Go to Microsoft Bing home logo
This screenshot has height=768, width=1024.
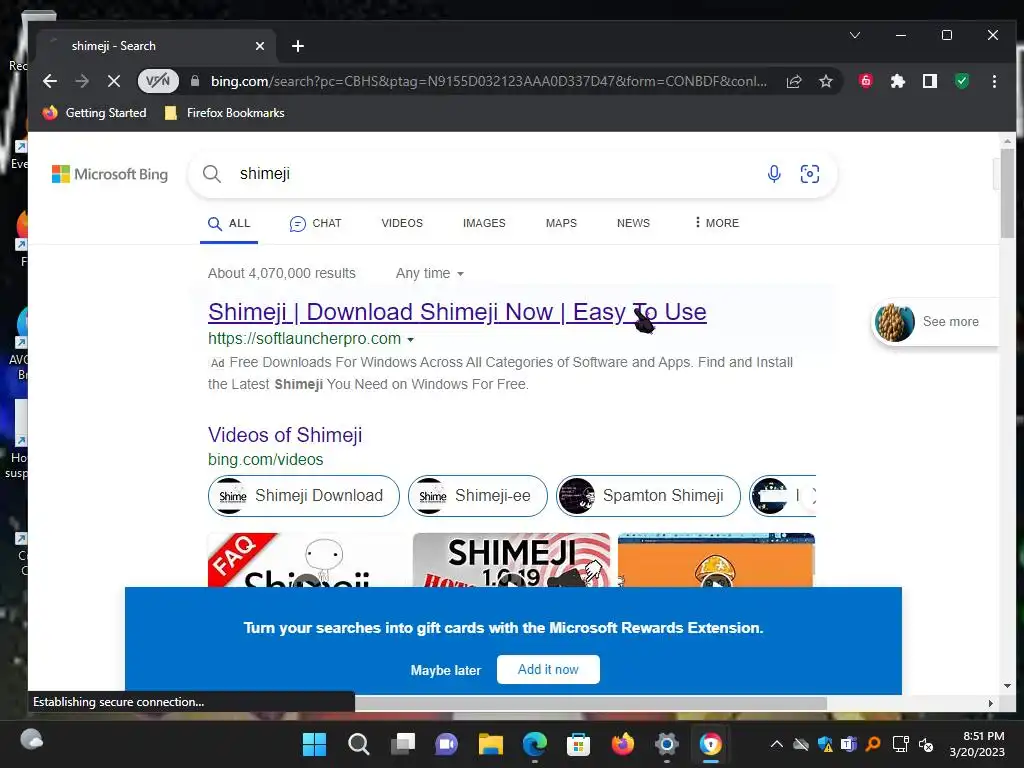point(110,174)
